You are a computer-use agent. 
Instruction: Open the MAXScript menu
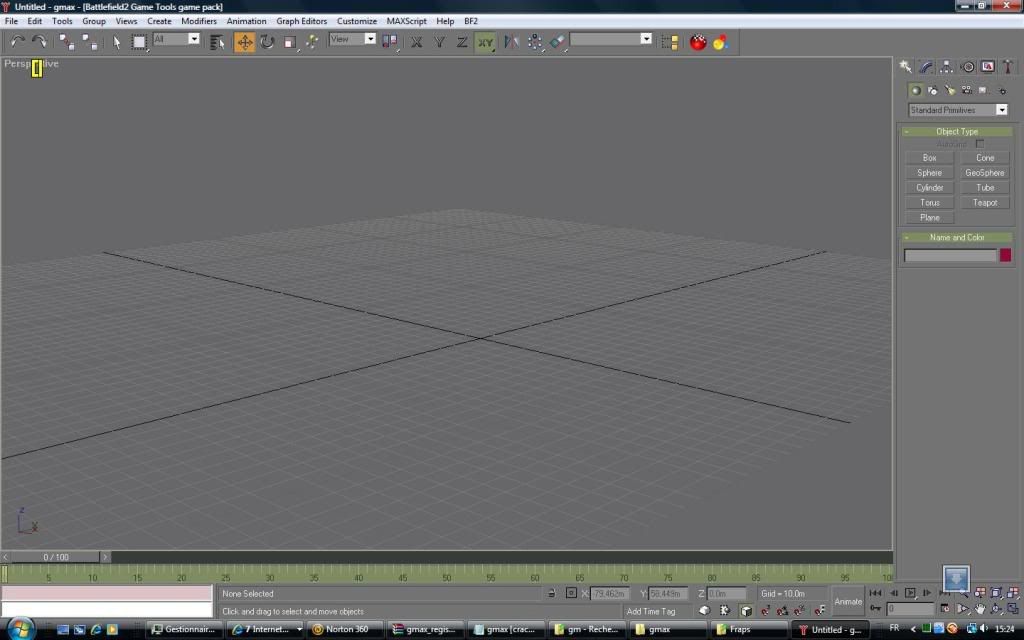pos(406,21)
